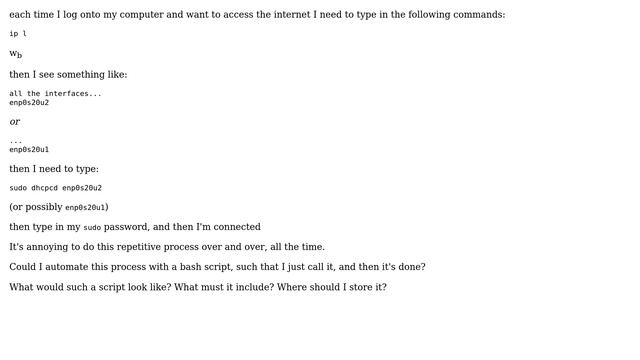Click the 'then I need to type:' sentence
640x360 pixels.
(x=54, y=169)
